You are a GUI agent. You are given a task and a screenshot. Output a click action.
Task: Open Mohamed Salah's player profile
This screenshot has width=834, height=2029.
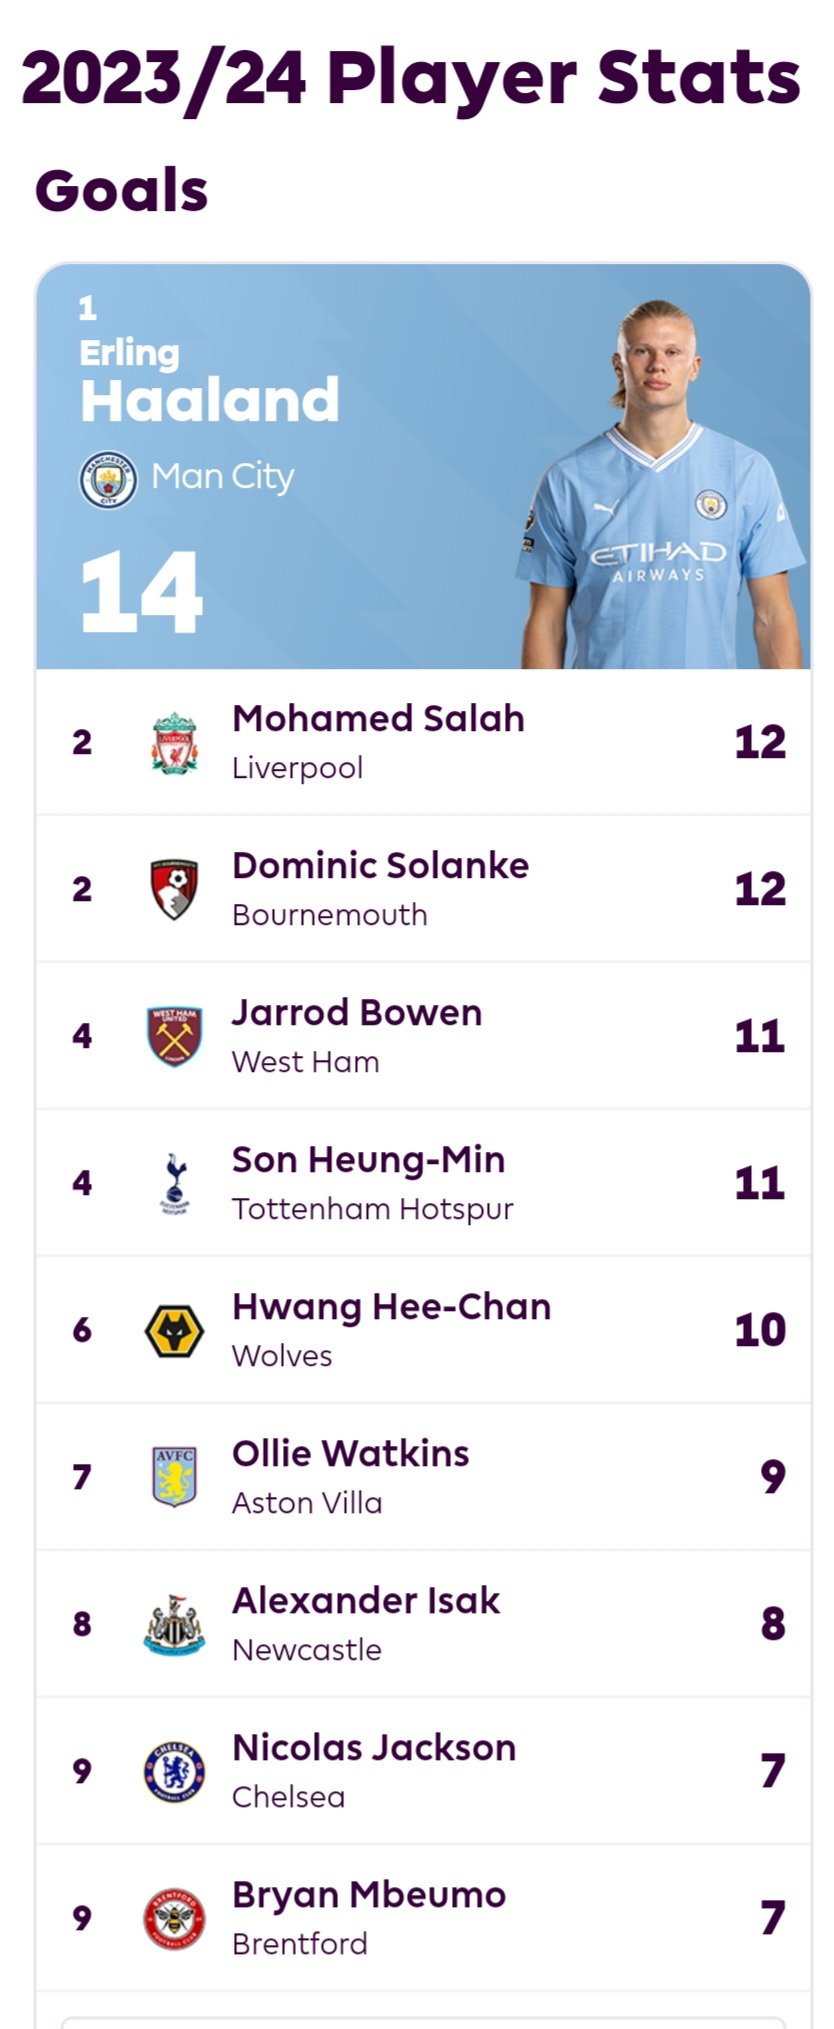click(378, 718)
